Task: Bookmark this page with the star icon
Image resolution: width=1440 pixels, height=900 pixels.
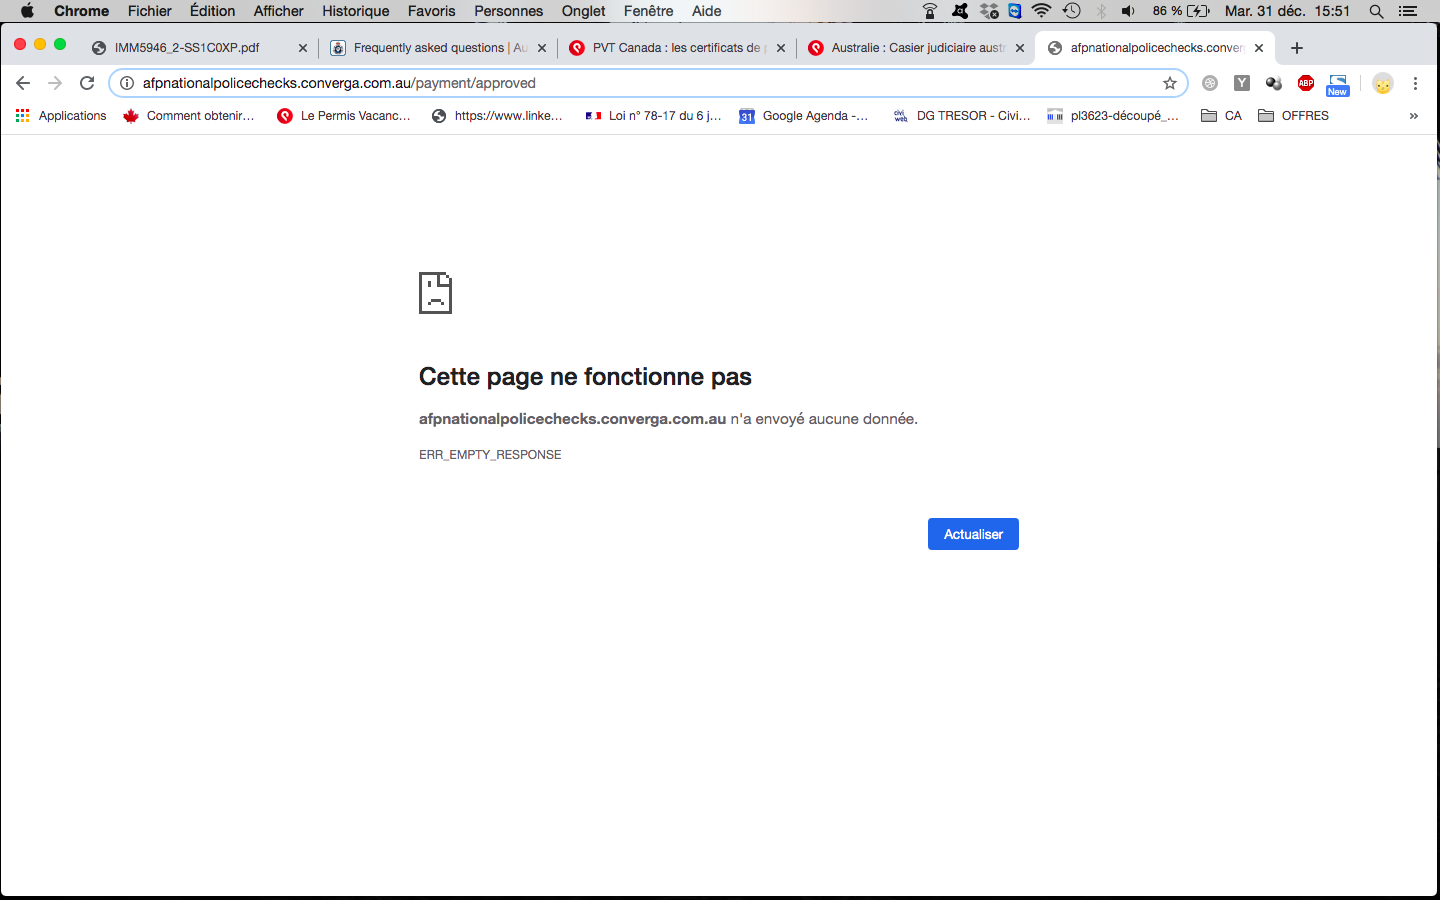Action: coord(1169,83)
